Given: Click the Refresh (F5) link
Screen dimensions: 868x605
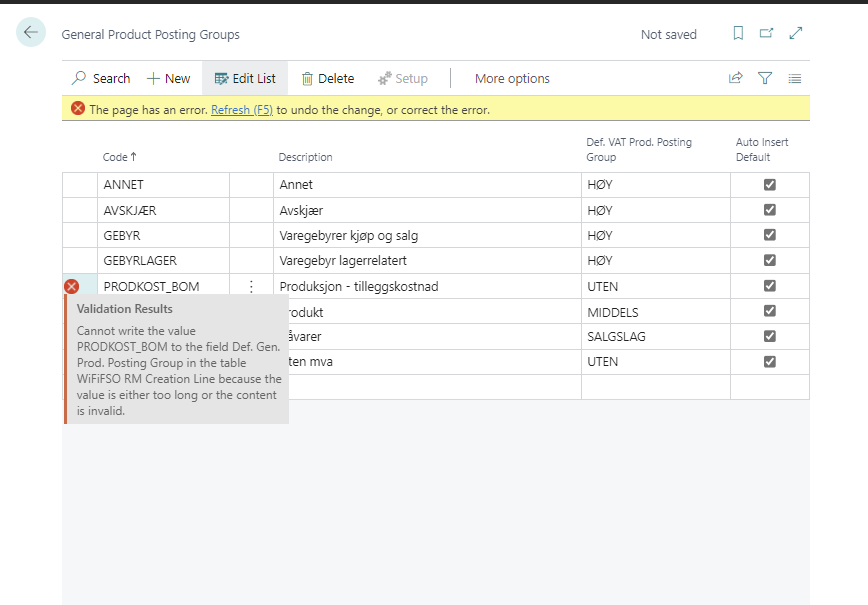Looking at the screenshot, I should point(242,110).
